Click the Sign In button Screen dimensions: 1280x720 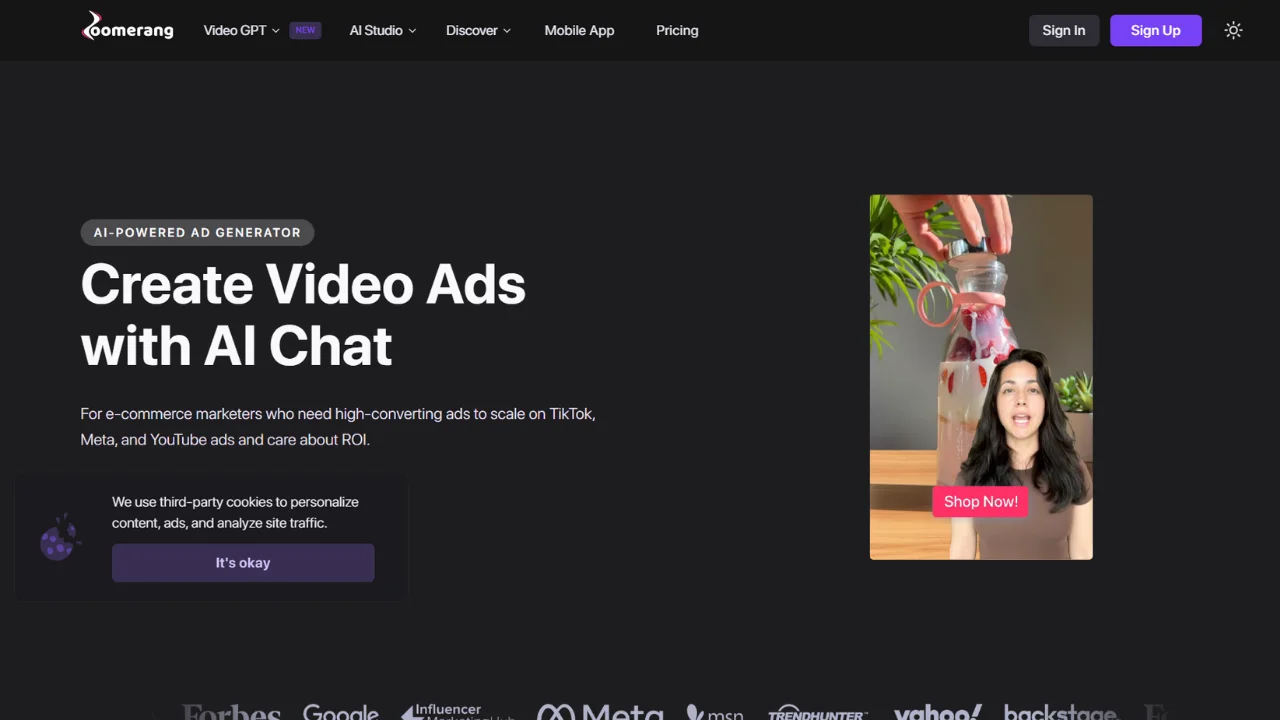click(1063, 30)
